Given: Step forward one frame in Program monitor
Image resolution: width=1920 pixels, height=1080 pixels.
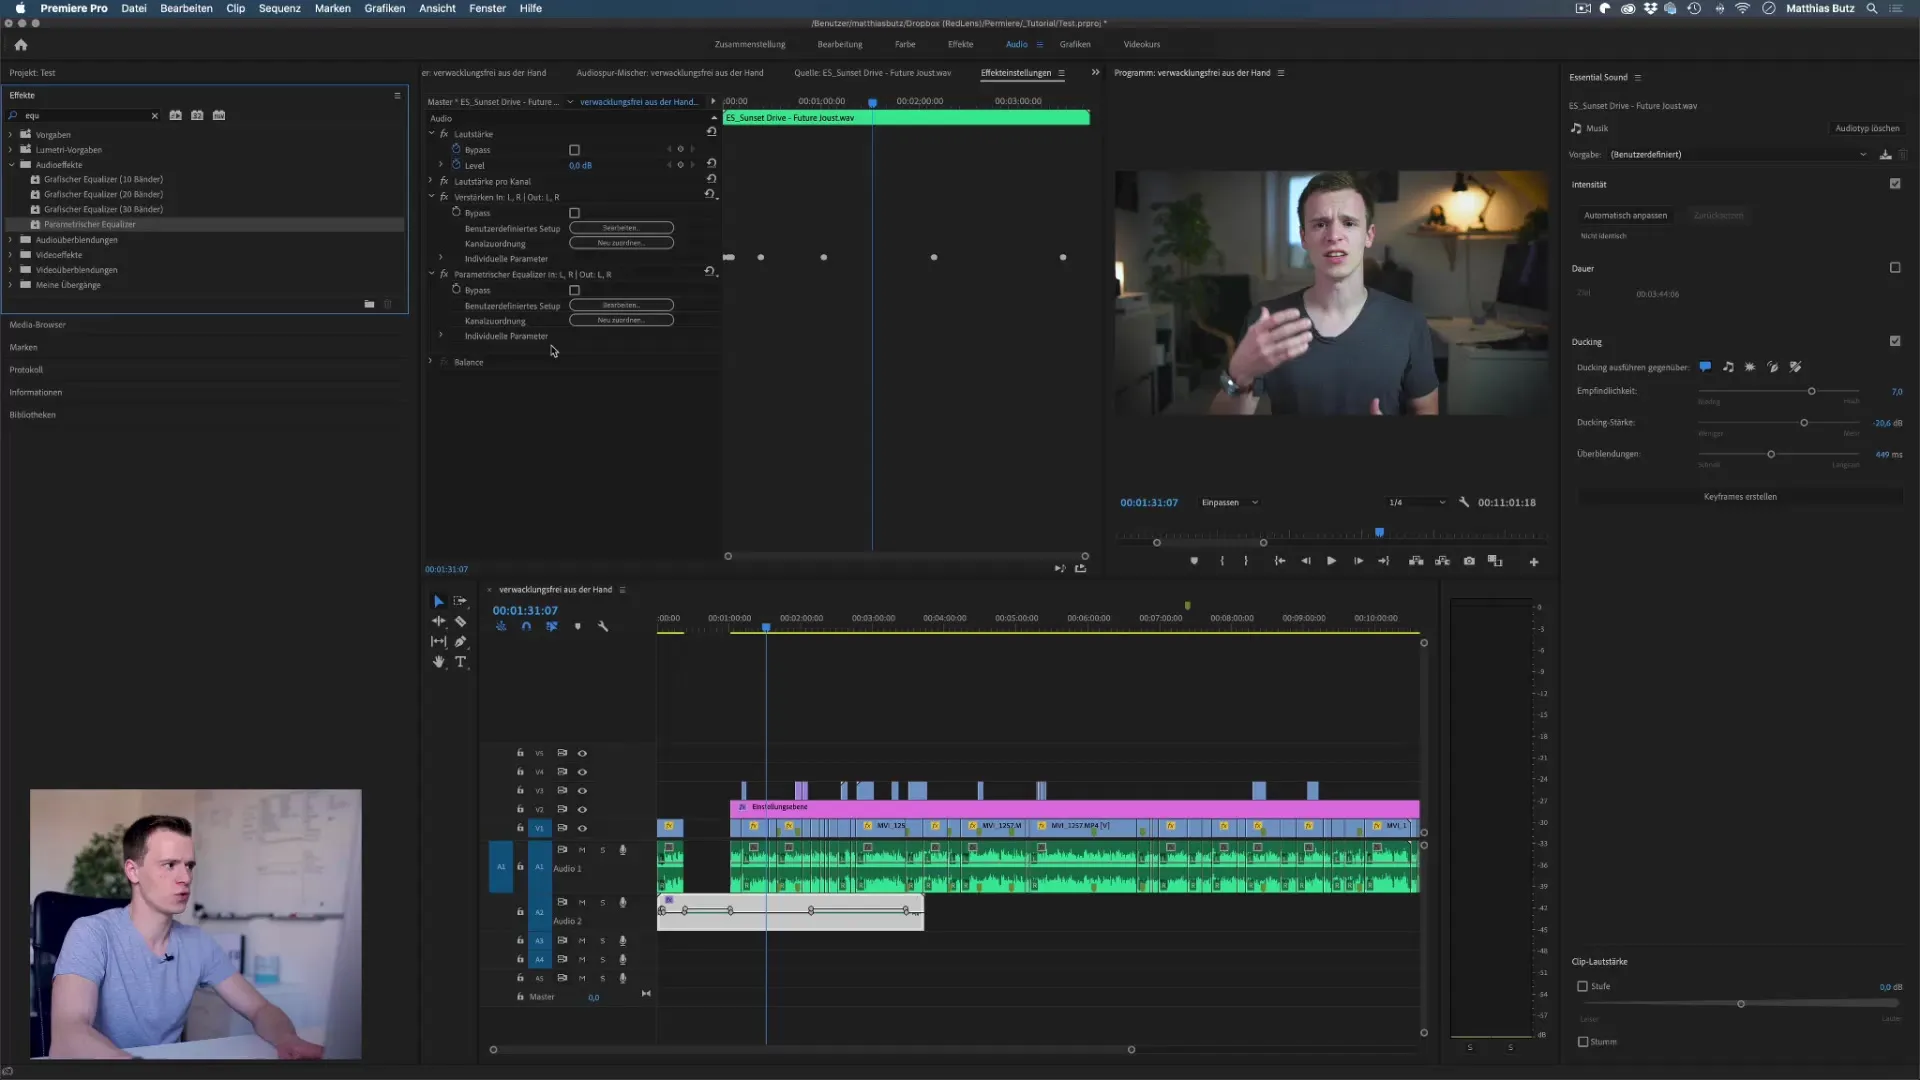Looking at the screenshot, I should [x=1358, y=561].
